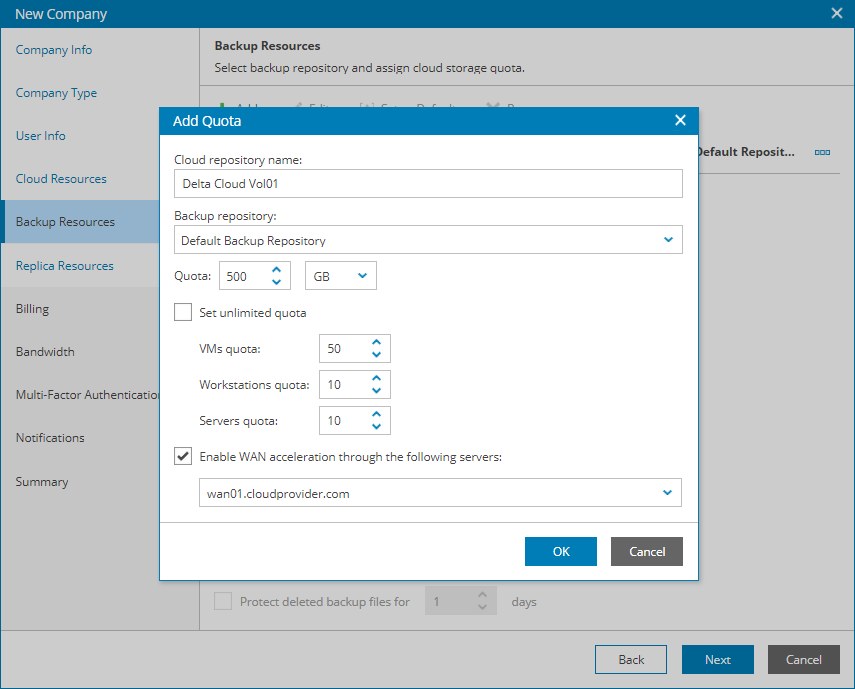Decrease Workstations quota using down arrow
The image size is (855, 689).
(x=376, y=391)
